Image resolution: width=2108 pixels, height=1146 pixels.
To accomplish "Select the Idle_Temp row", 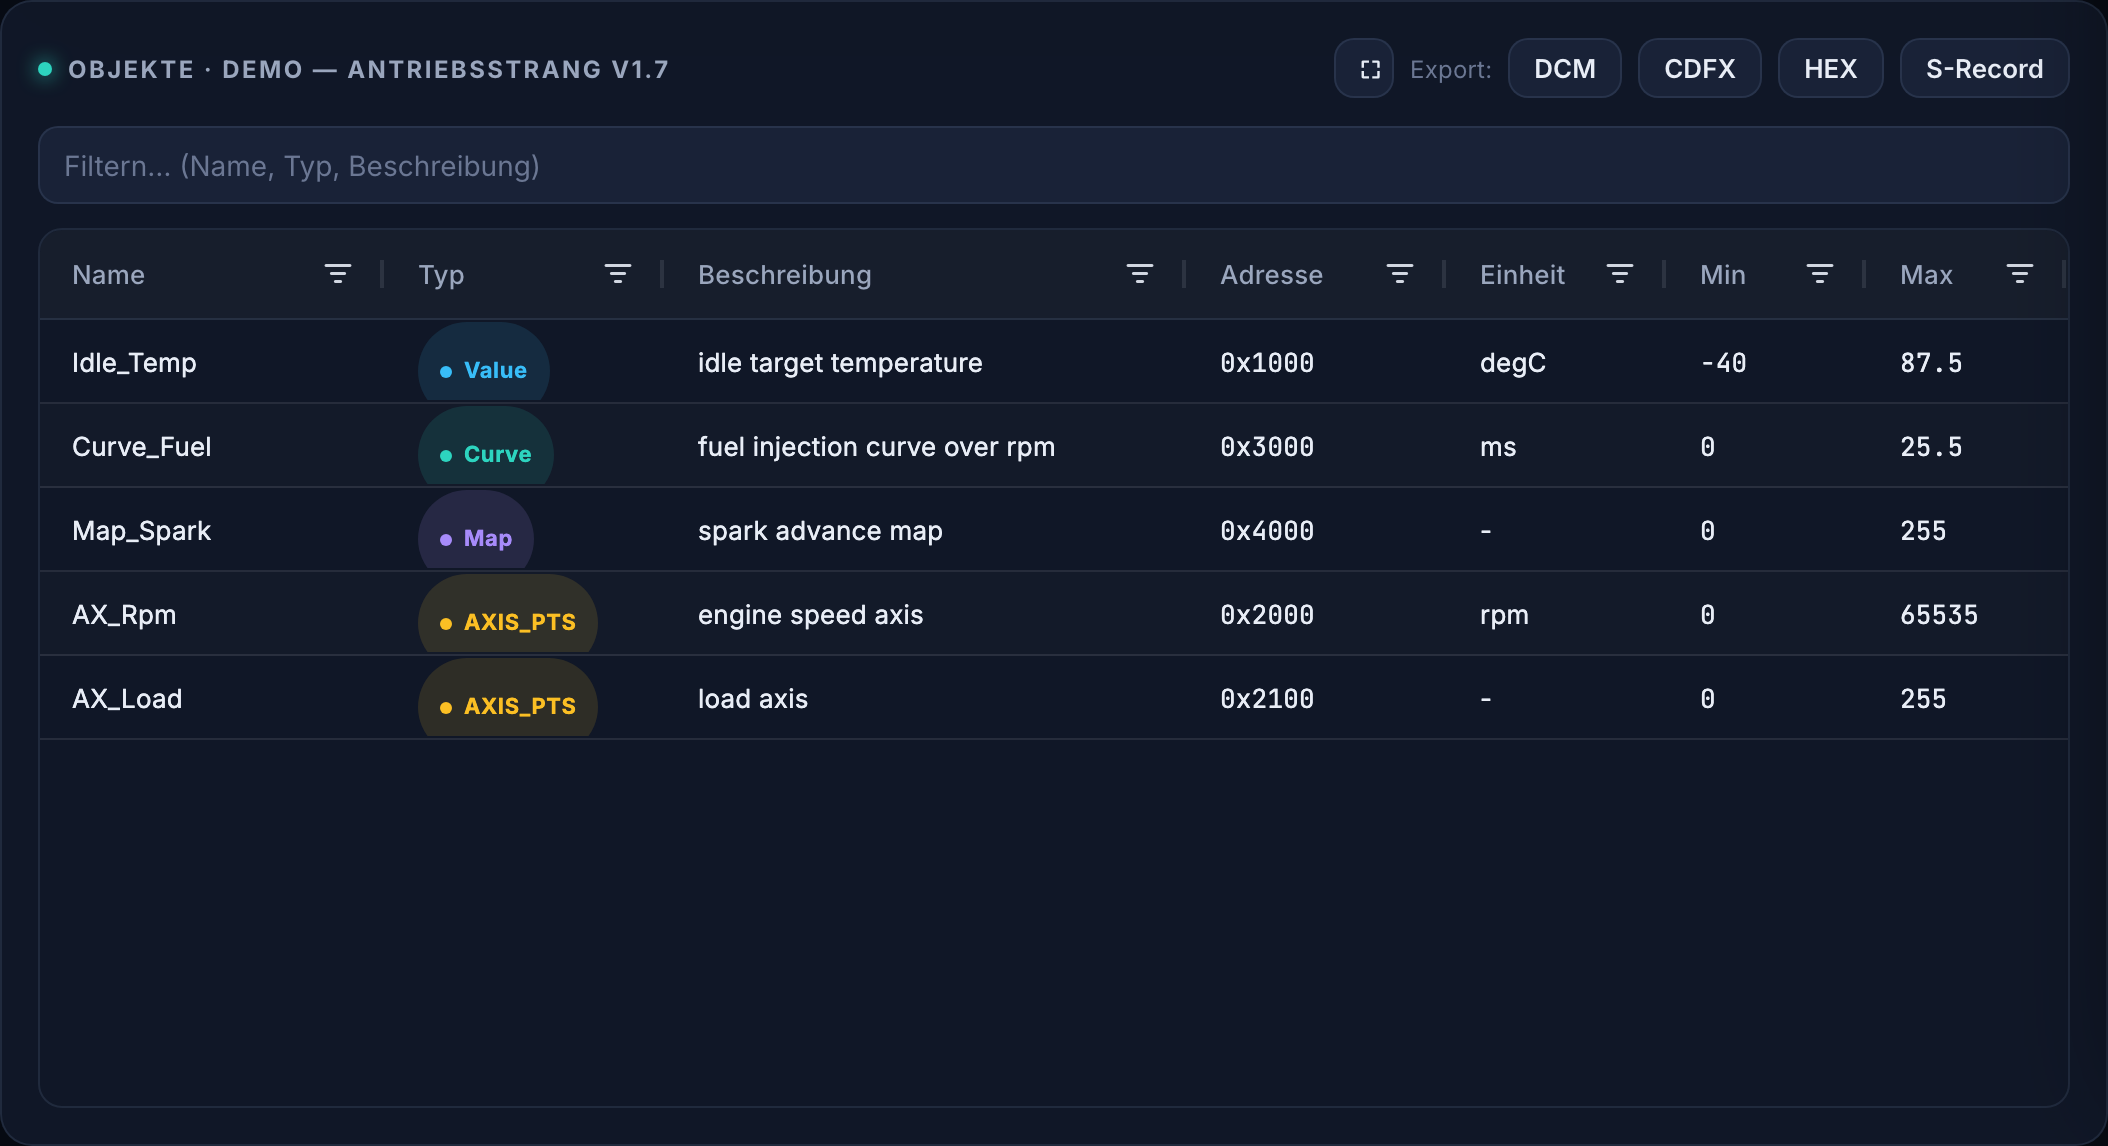I will pyautogui.click(x=1054, y=362).
